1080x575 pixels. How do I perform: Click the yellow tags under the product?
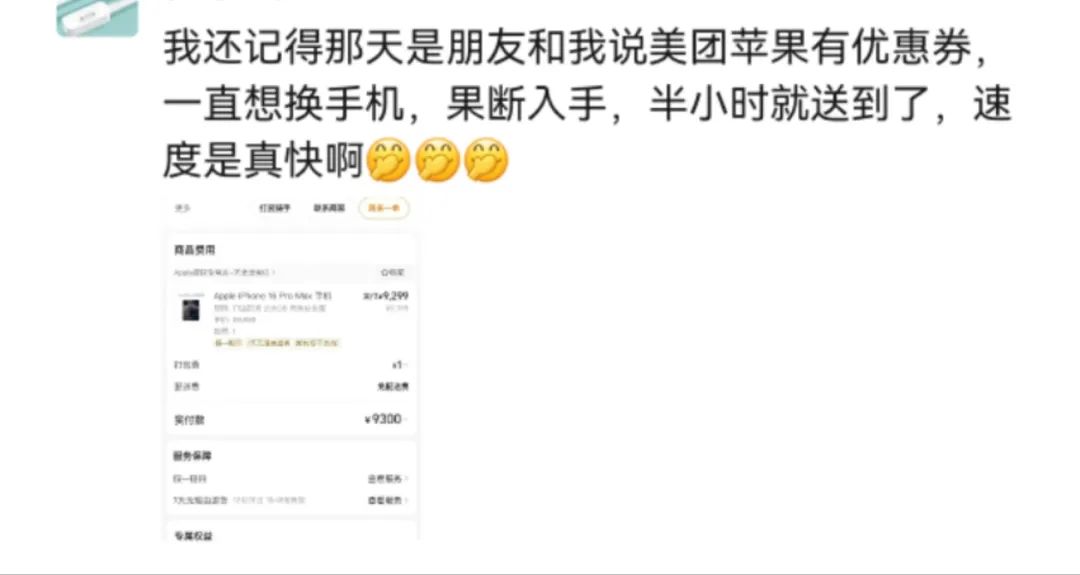(x=277, y=342)
